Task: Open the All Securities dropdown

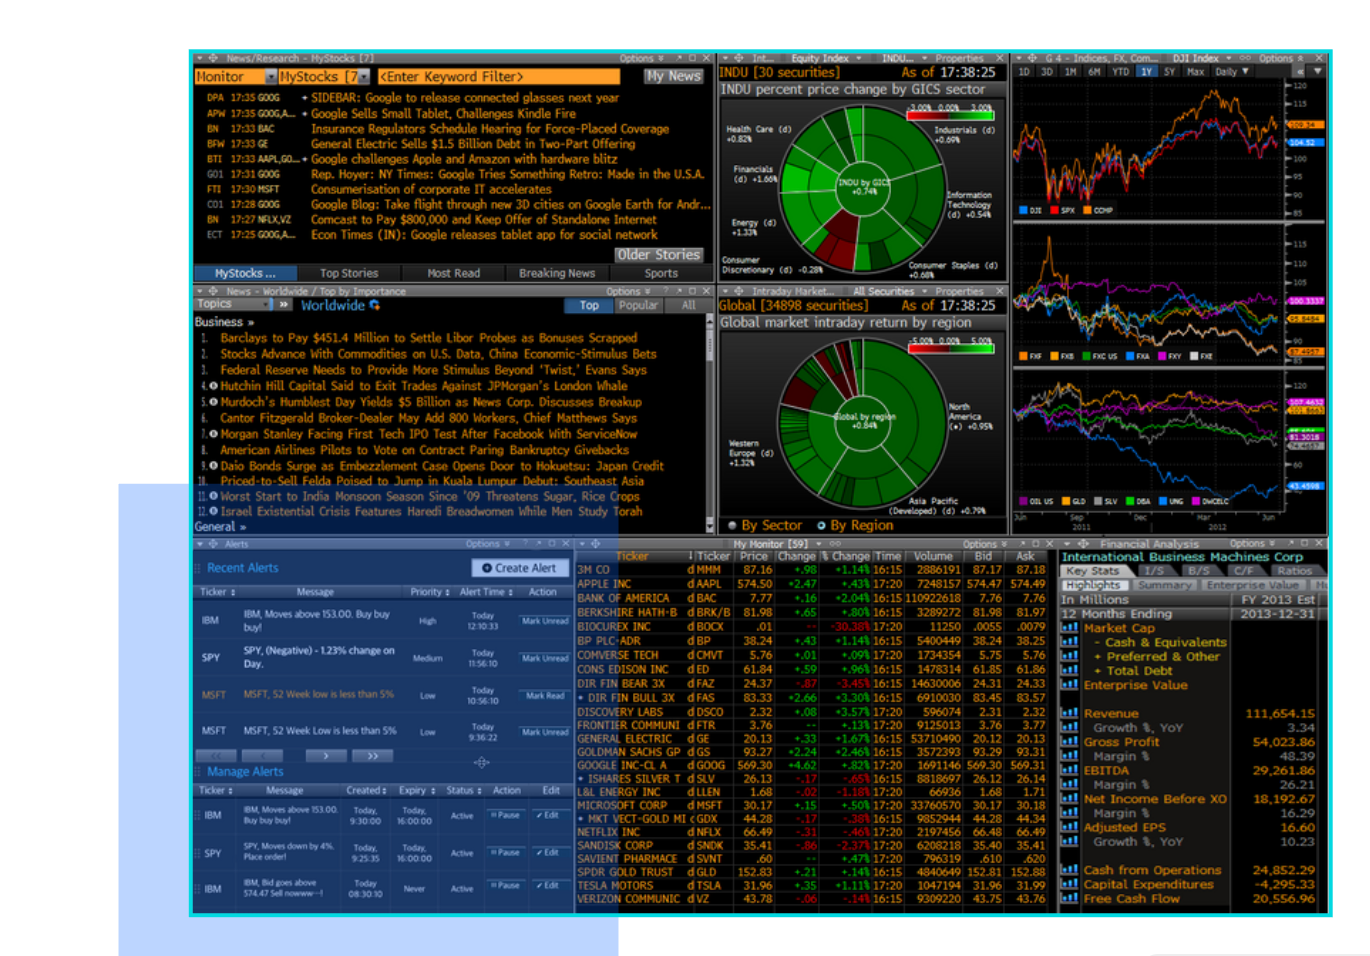Action: point(890,291)
